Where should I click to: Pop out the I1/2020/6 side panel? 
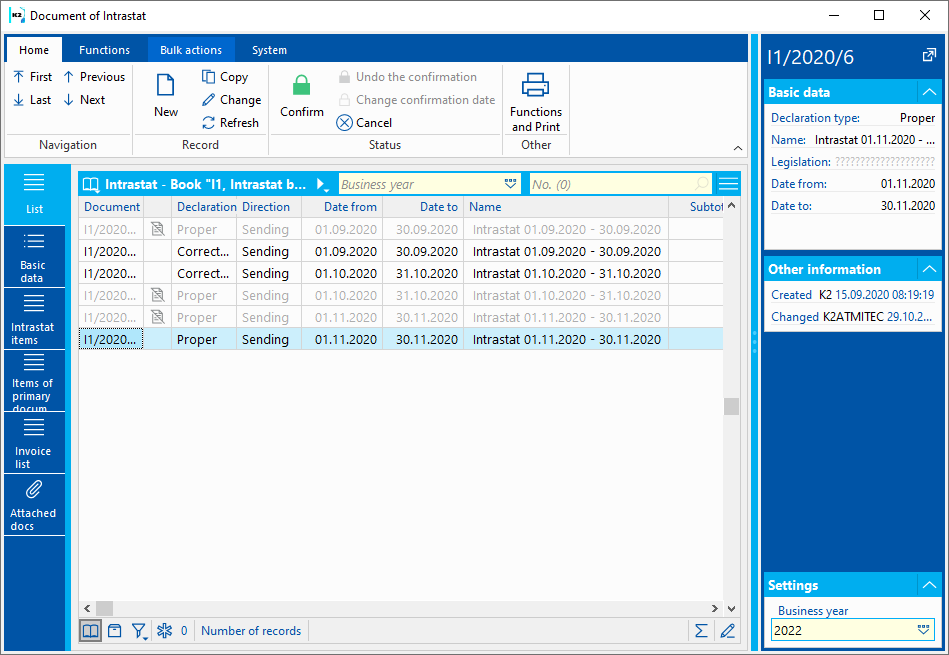click(x=929, y=56)
